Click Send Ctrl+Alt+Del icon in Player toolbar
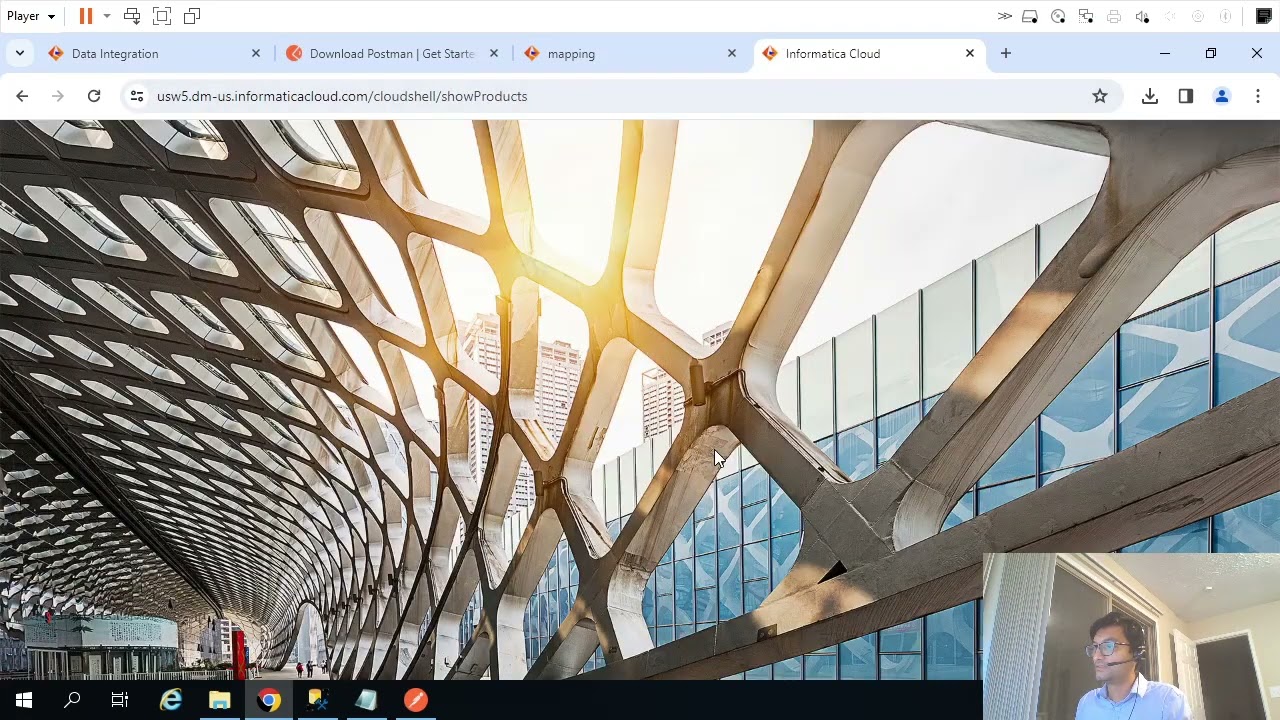The height and width of the screenshot is (720, 1280). click(x=132, y=16)
